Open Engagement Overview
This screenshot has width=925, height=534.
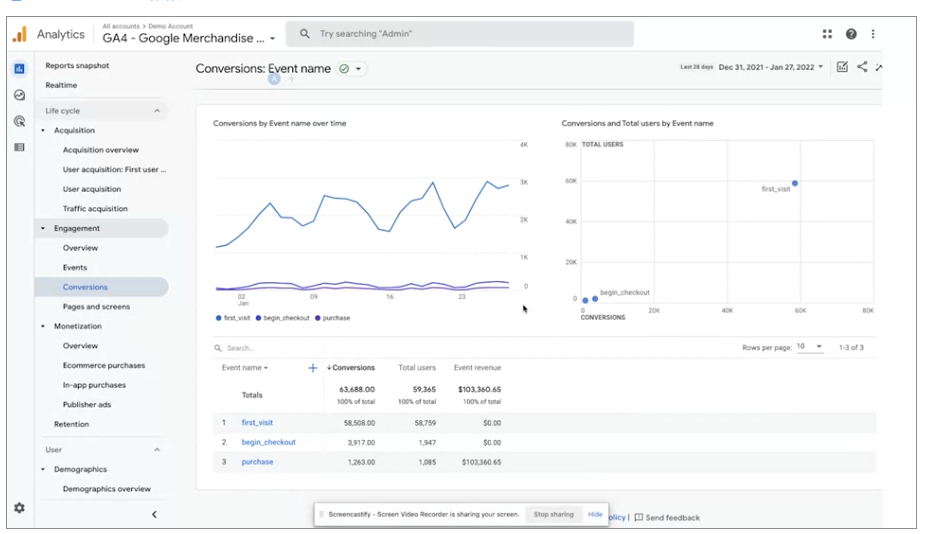[x=80, y=248]
